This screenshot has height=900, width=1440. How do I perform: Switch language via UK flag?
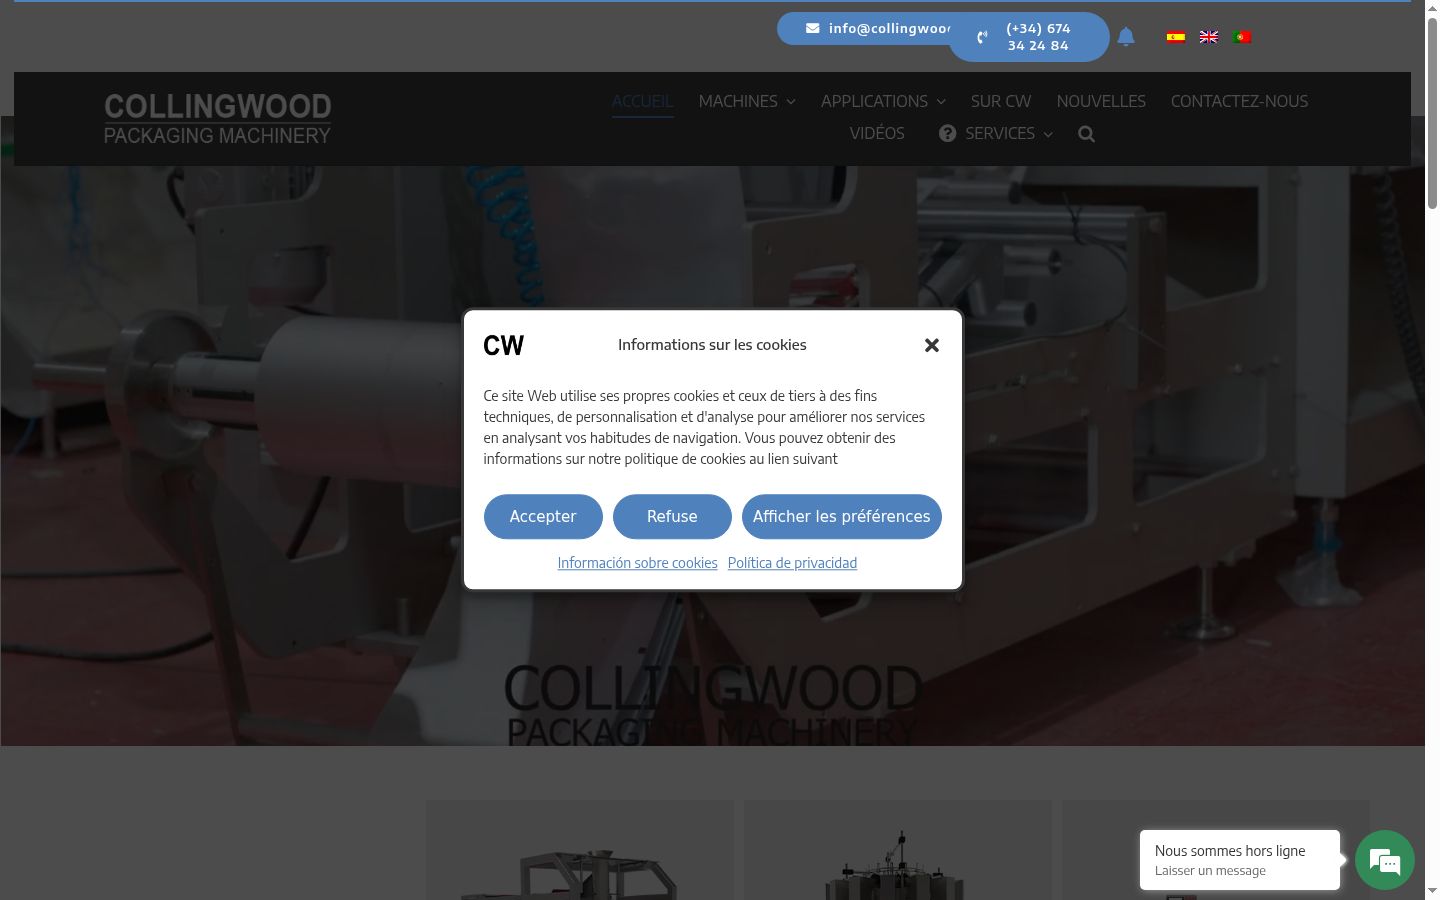[x=1209, y=37]
